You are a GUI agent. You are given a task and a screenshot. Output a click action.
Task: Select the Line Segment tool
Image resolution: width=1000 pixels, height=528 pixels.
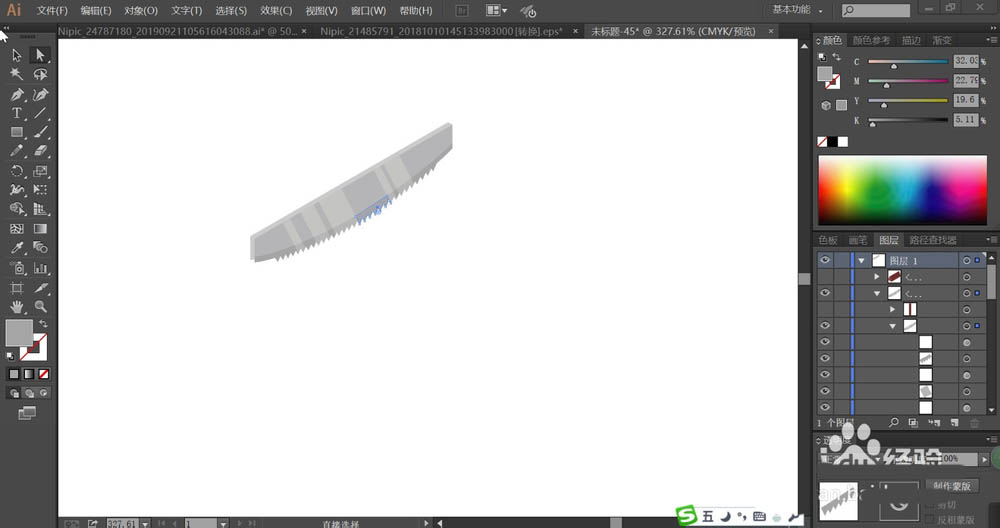(x=40, y=114)
